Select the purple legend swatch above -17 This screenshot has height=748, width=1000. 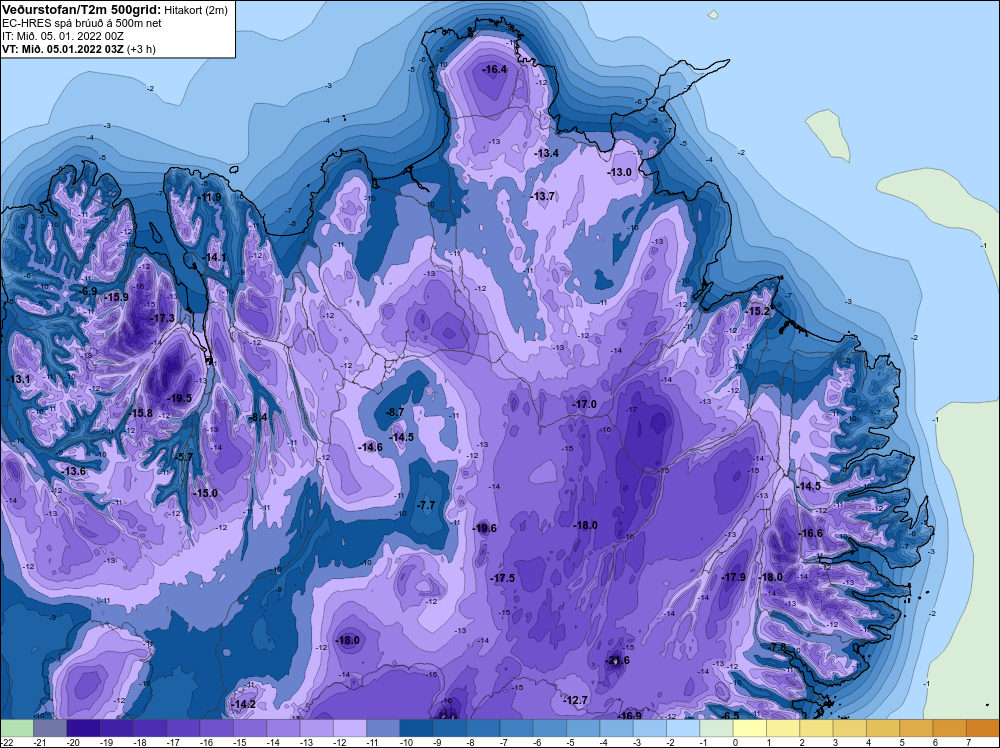click(183, 728)
